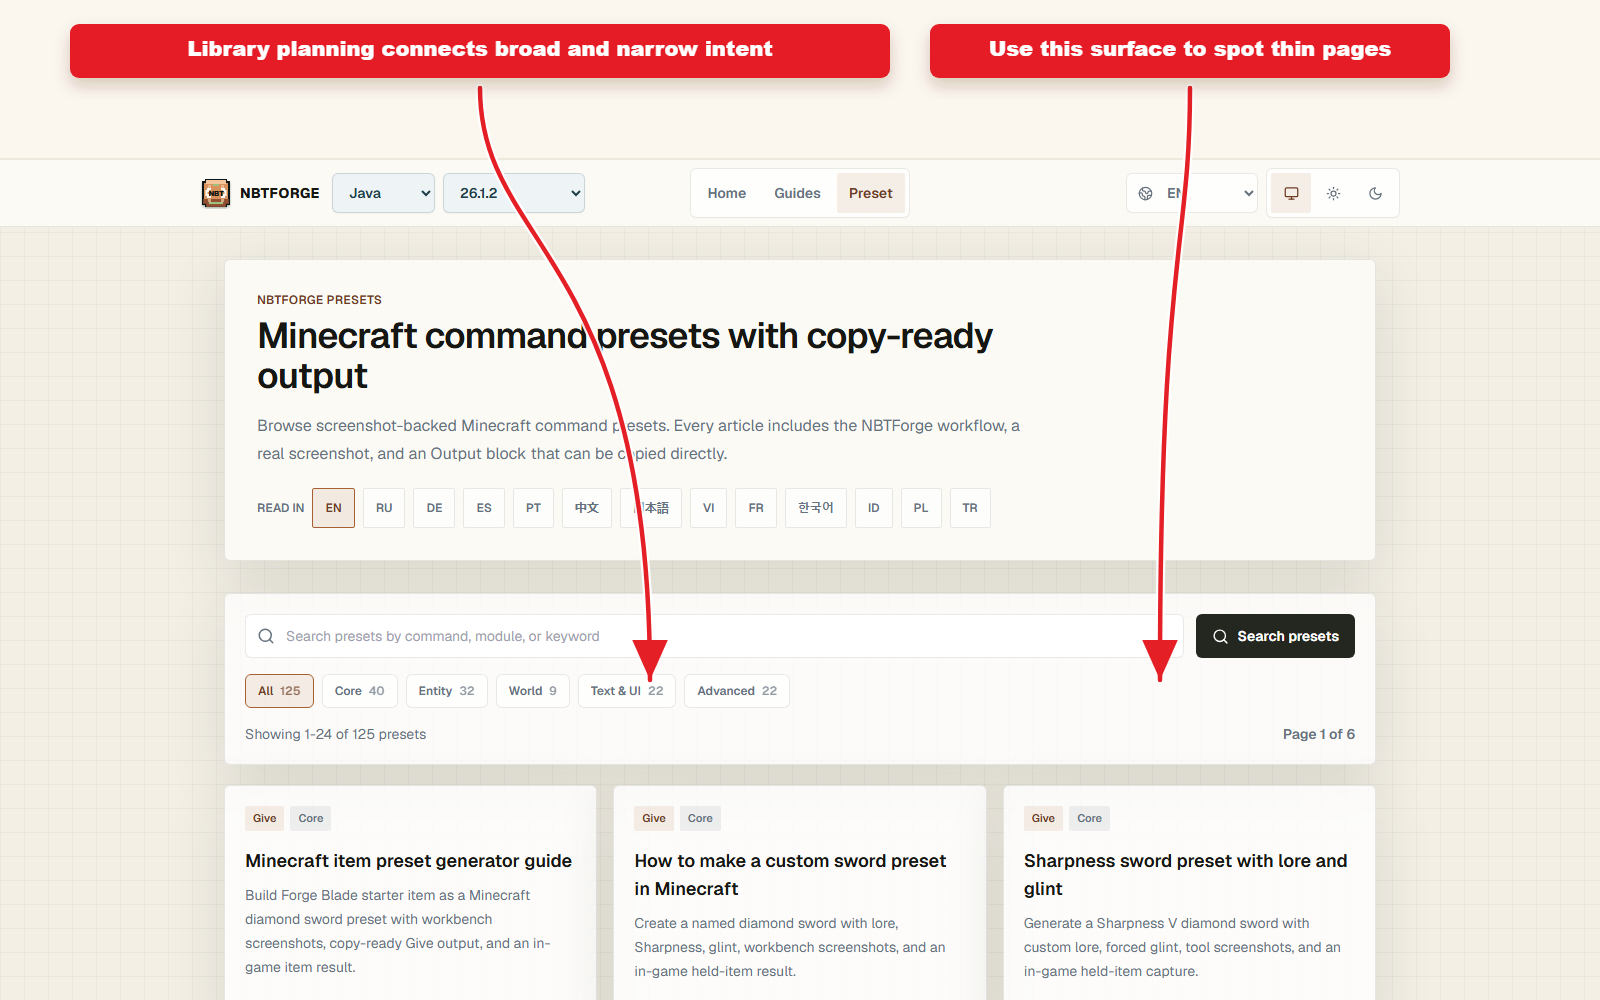Select DE reading language

[434, 508]
